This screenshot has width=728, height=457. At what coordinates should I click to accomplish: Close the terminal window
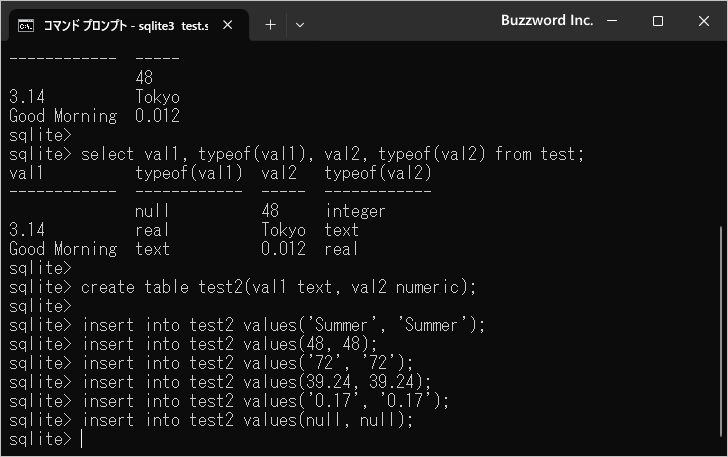[x=703, y=21]
